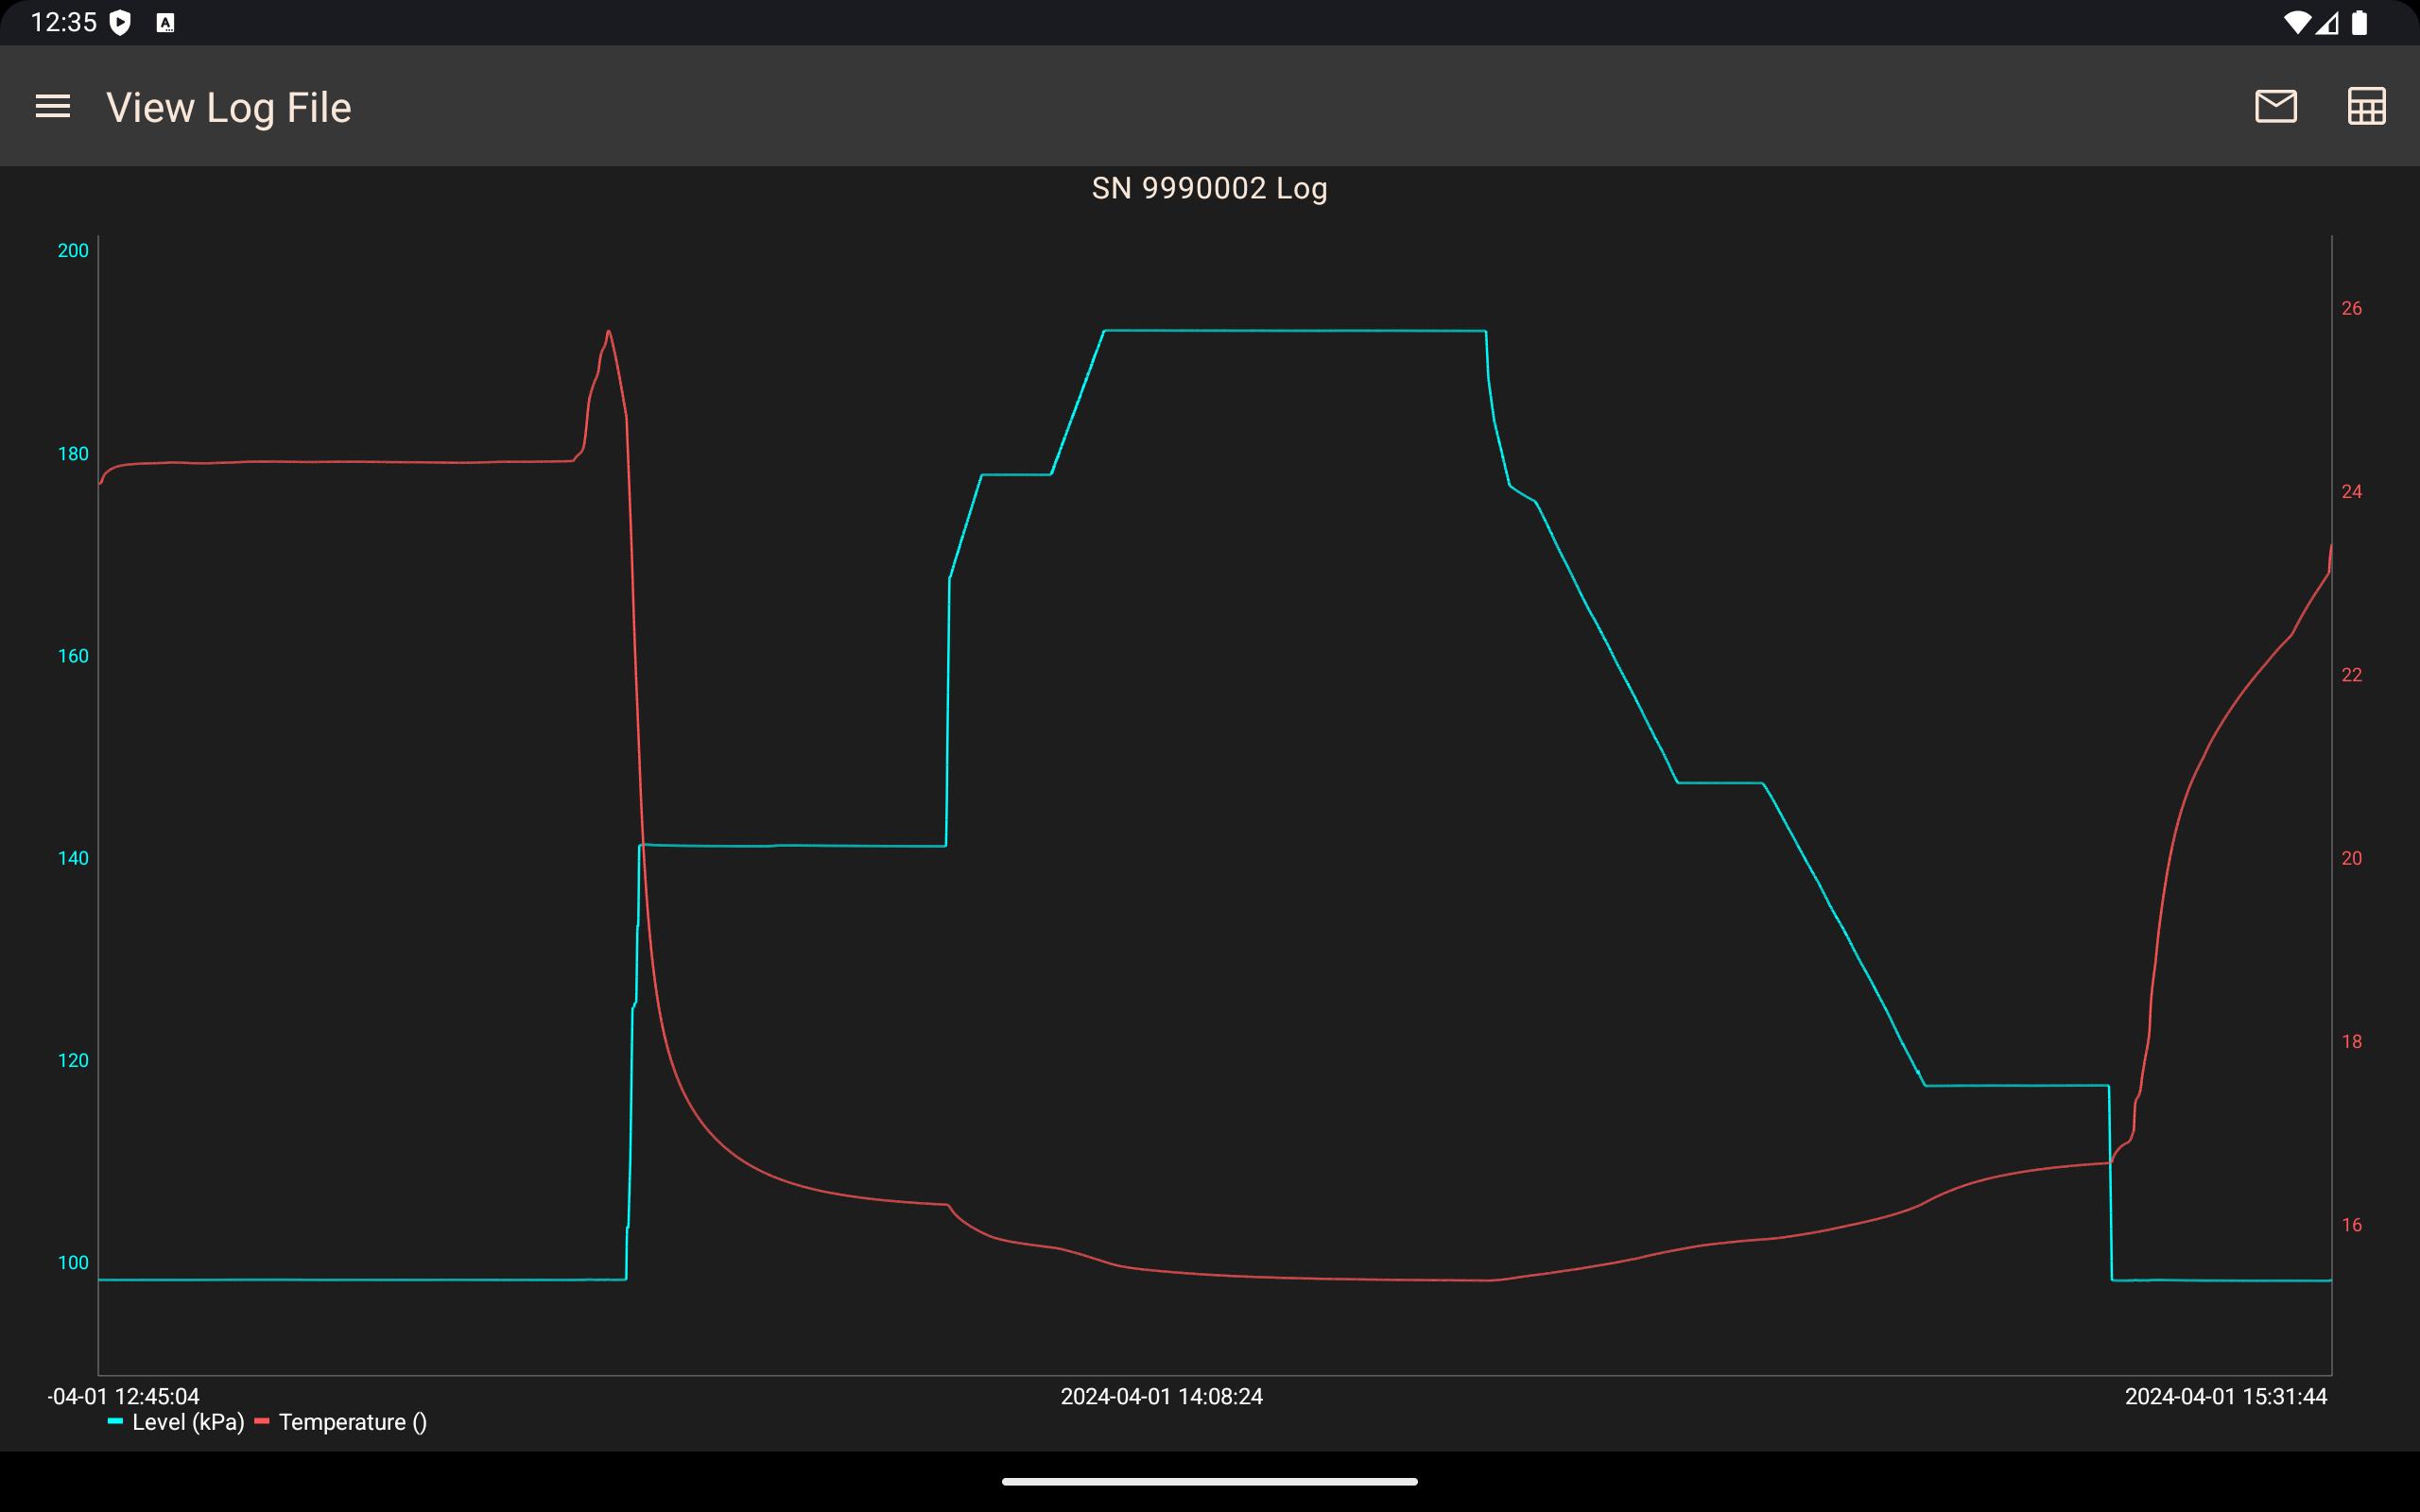Tap the 100 label on the level axis
2420x1512 pixels.
pos(73,1262)
